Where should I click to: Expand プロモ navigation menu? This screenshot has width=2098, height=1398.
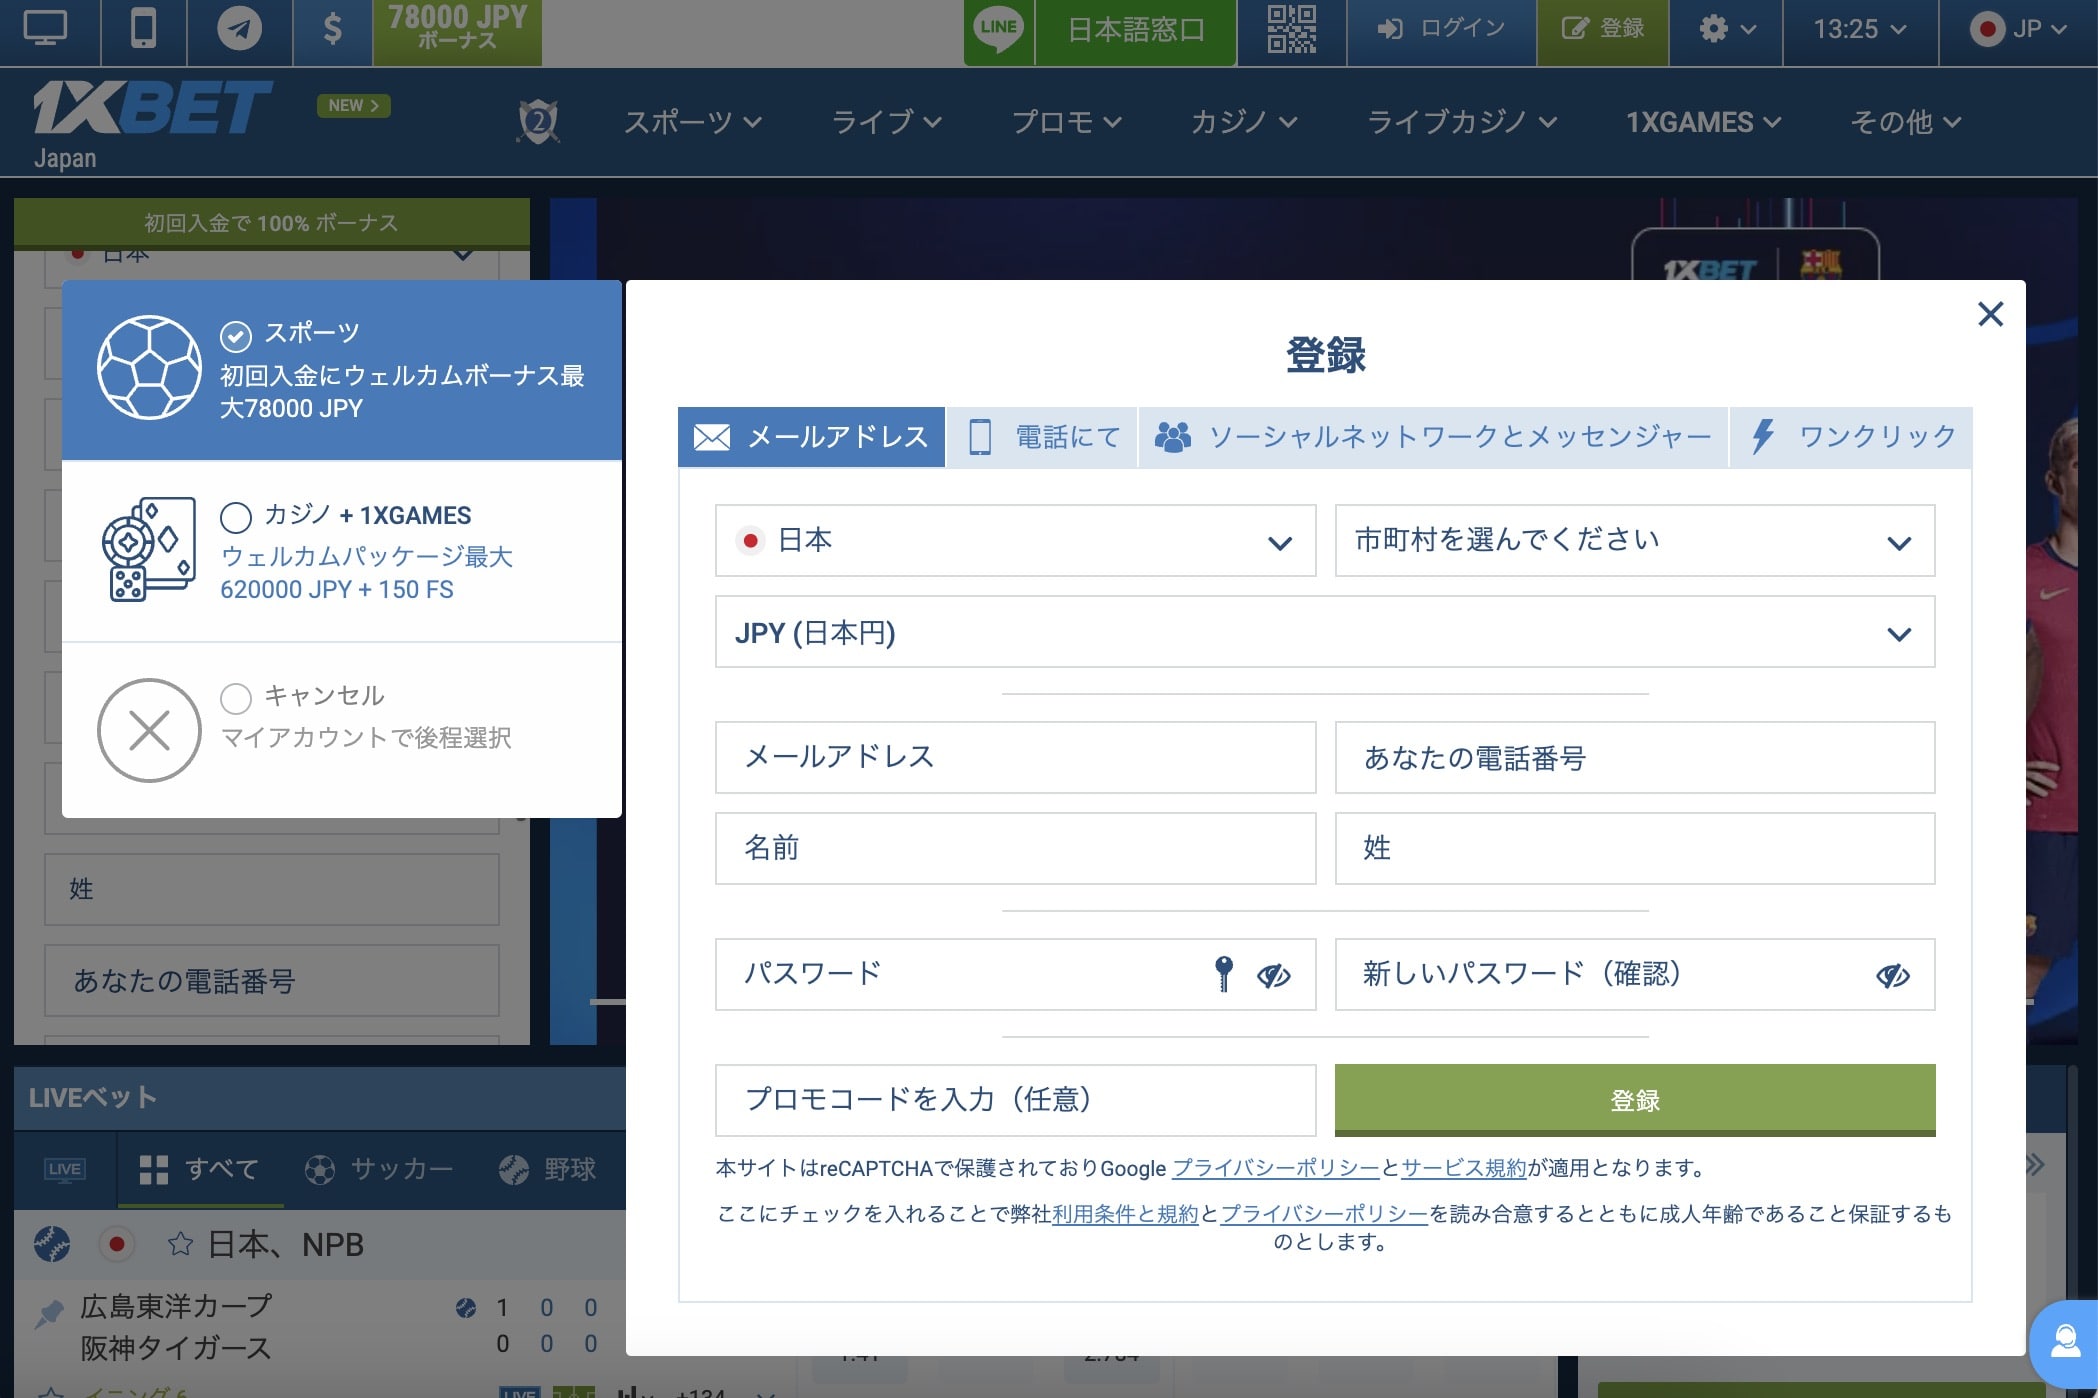coord(1066,122)
